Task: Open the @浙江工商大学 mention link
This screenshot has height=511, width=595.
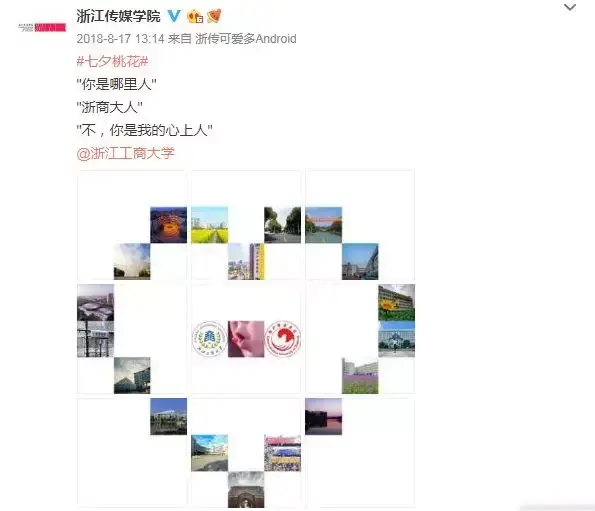Action: click(x=126, y=153)
